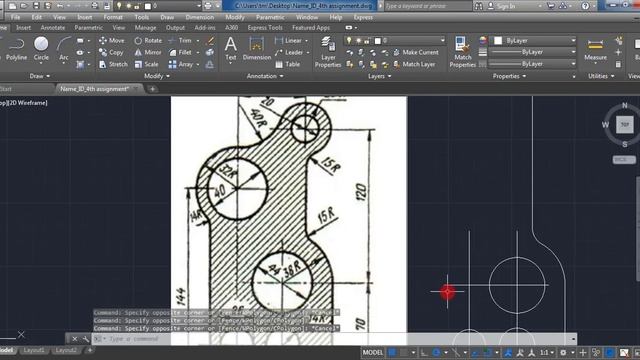The image size is (640, 360).
Task: Toggle the grid display in status bar
Action: pyautogui.click(x=392, y=353)
